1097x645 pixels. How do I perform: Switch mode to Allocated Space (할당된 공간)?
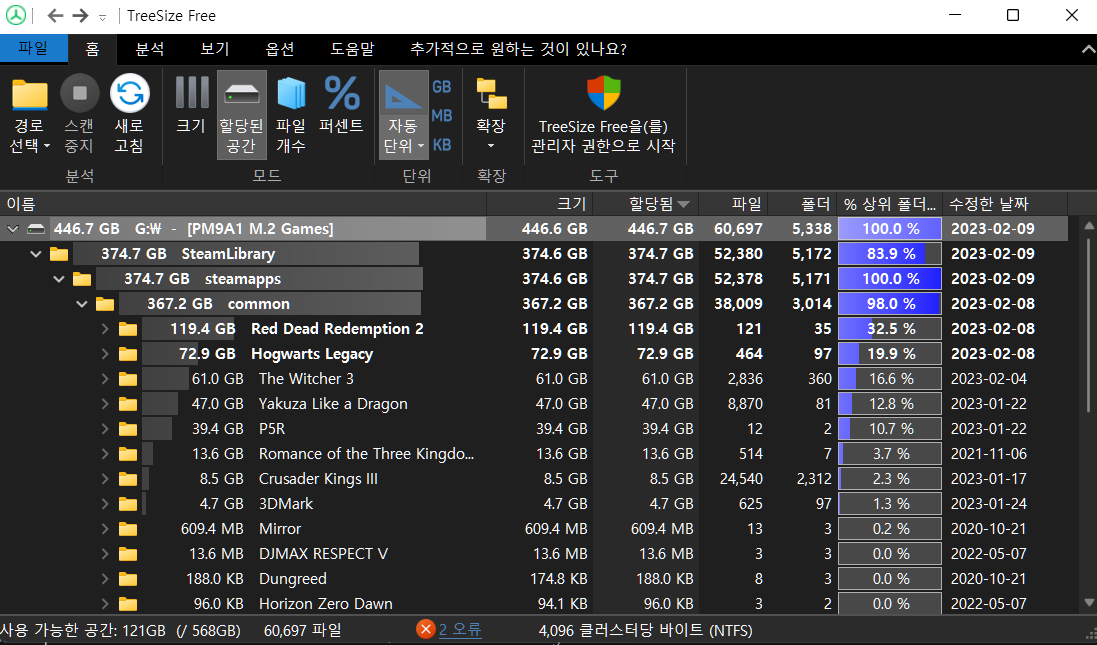241,115
